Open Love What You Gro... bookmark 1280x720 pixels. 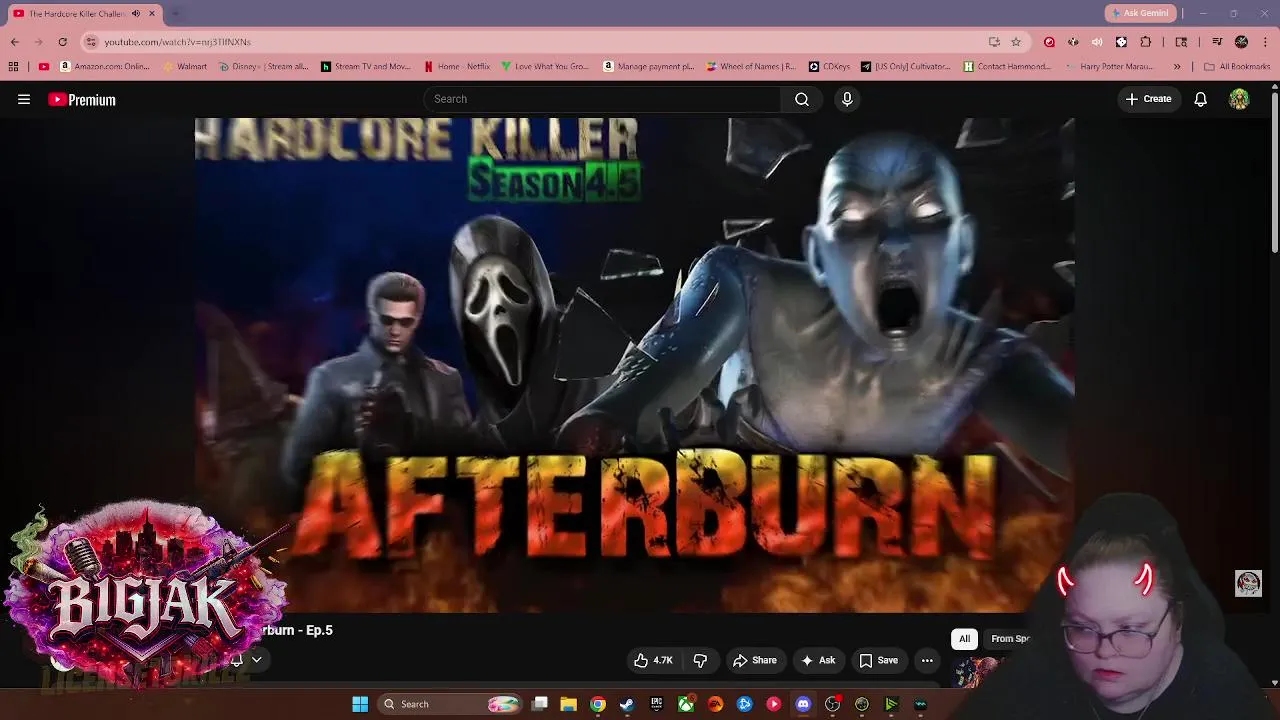[545, 67]
